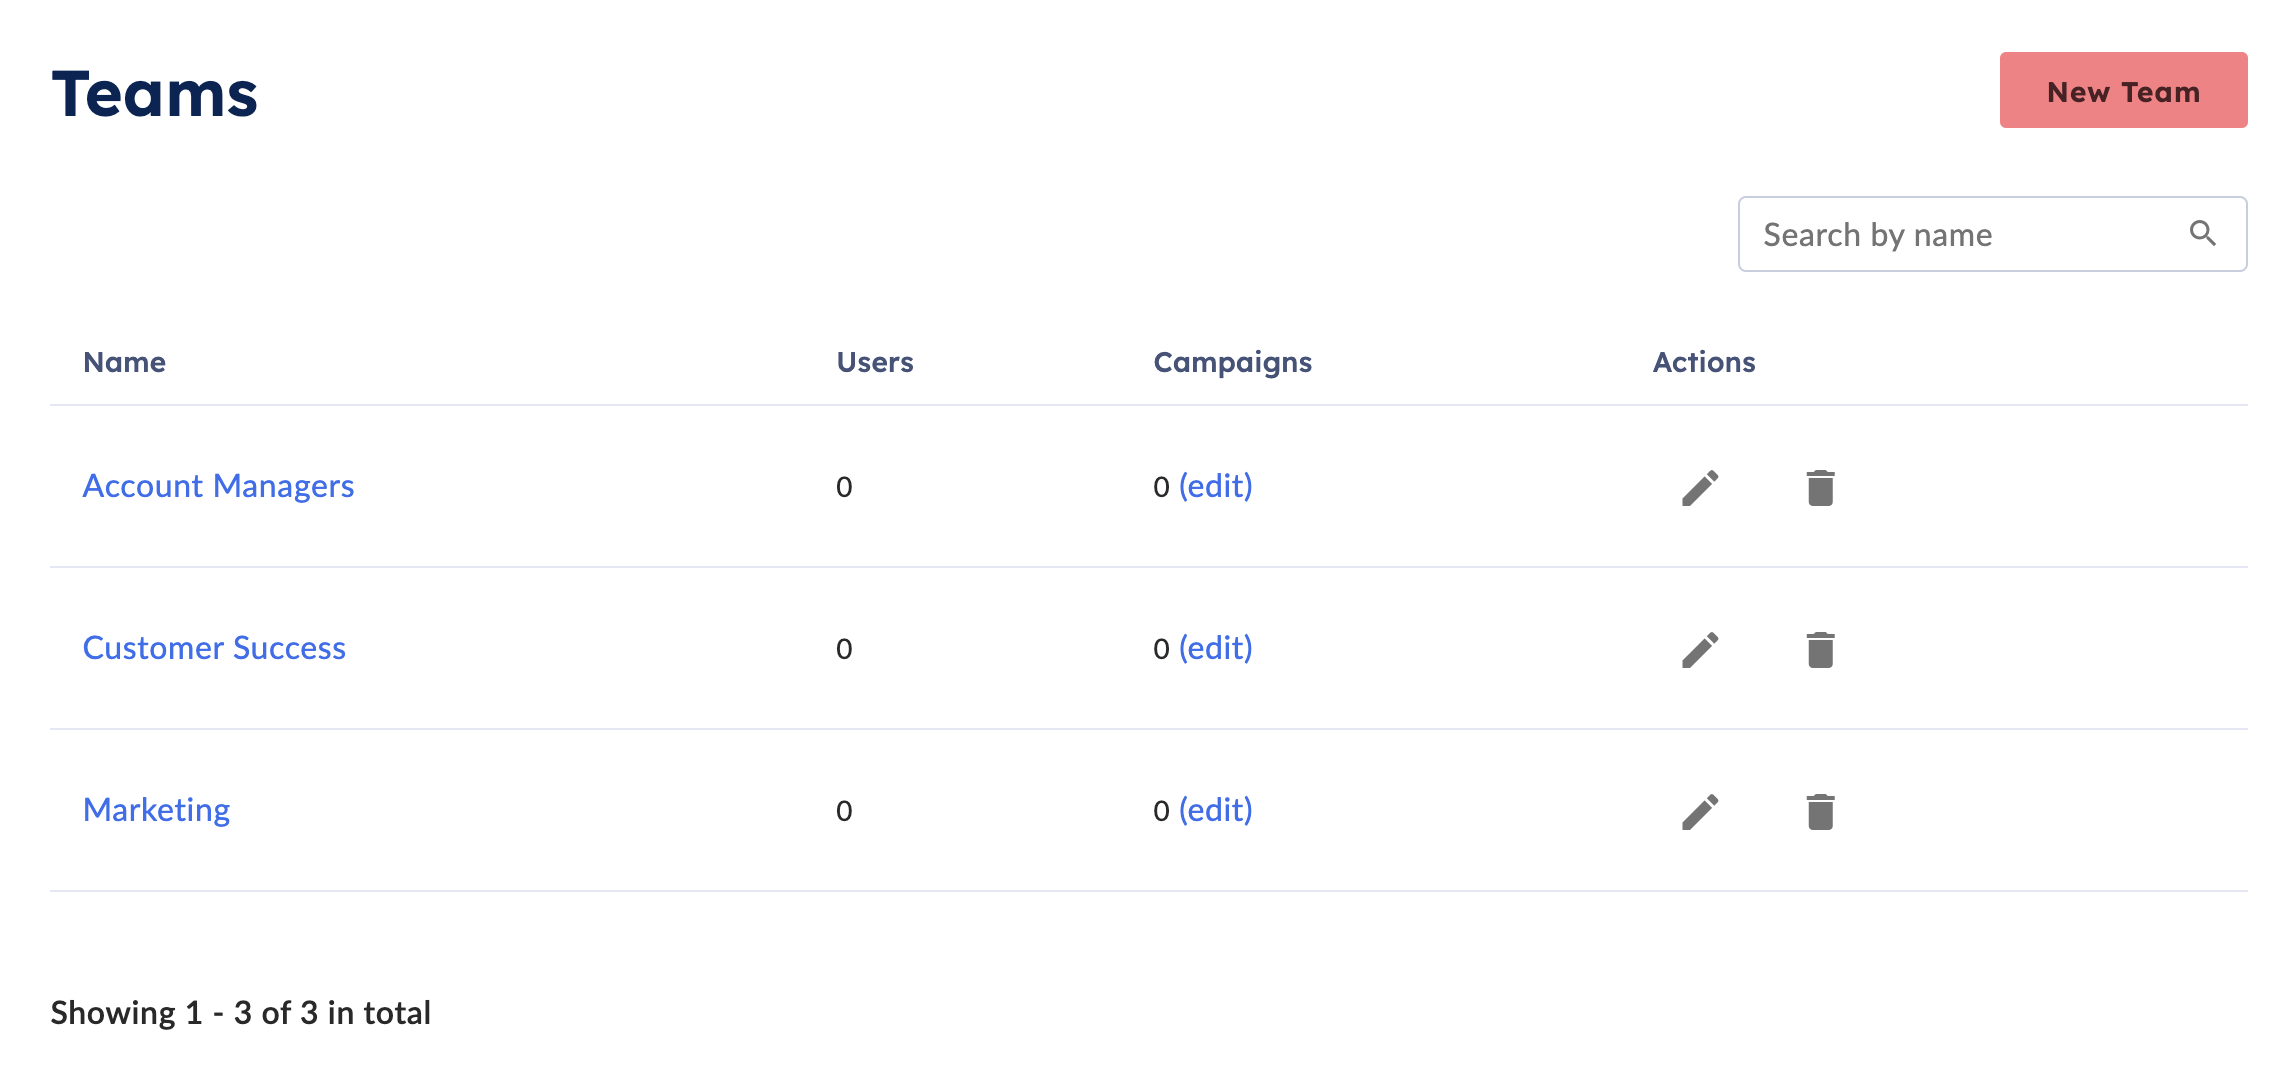
Task: Delete the Account Managers team via trash icon
Action: tap(1820, 488)
